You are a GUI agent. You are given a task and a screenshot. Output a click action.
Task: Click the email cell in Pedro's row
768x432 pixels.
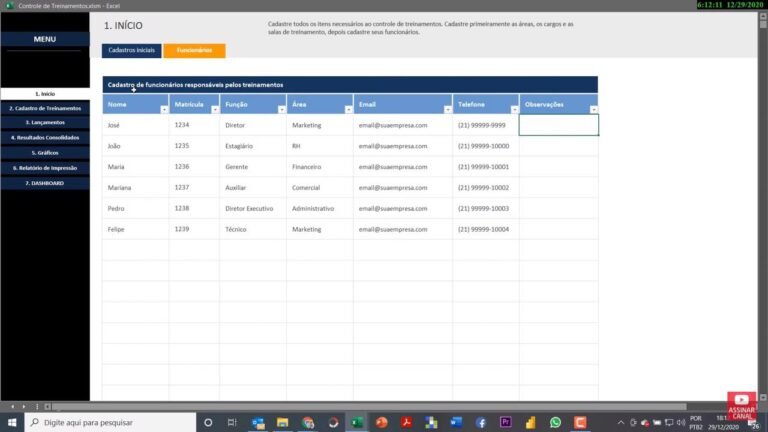click(403, 209)
